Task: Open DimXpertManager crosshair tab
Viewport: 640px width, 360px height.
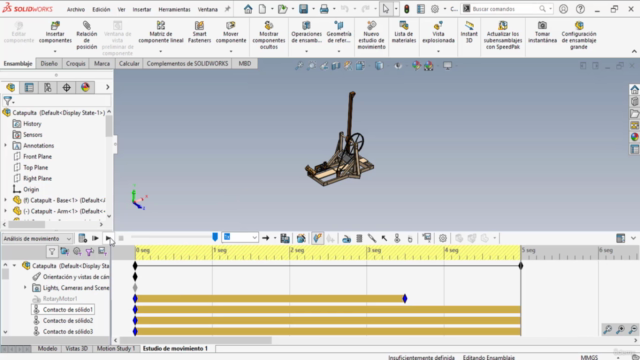Action: coord(67,87)
